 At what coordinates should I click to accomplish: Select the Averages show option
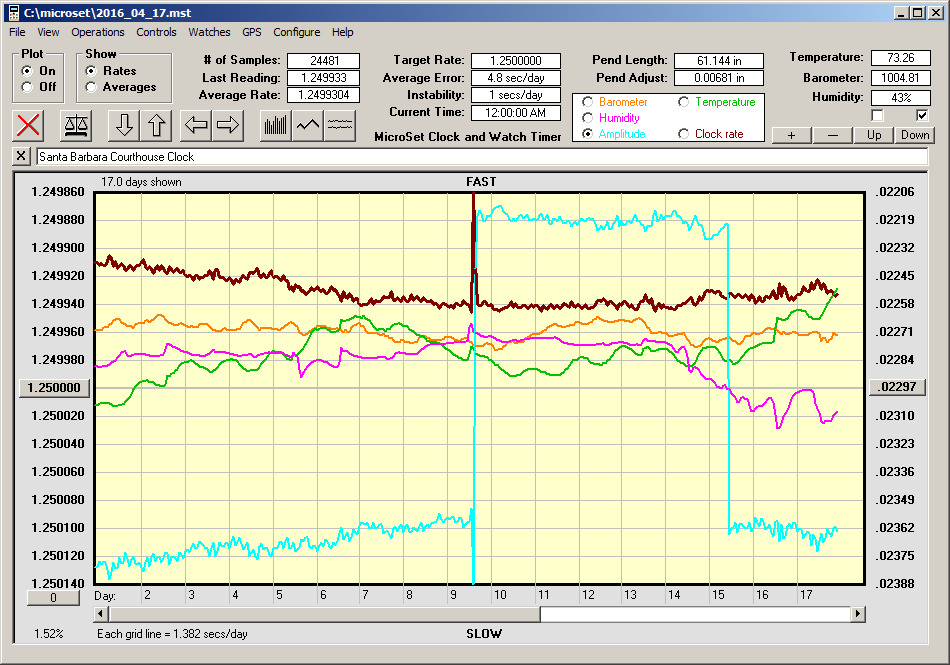(x=91, y=87)
